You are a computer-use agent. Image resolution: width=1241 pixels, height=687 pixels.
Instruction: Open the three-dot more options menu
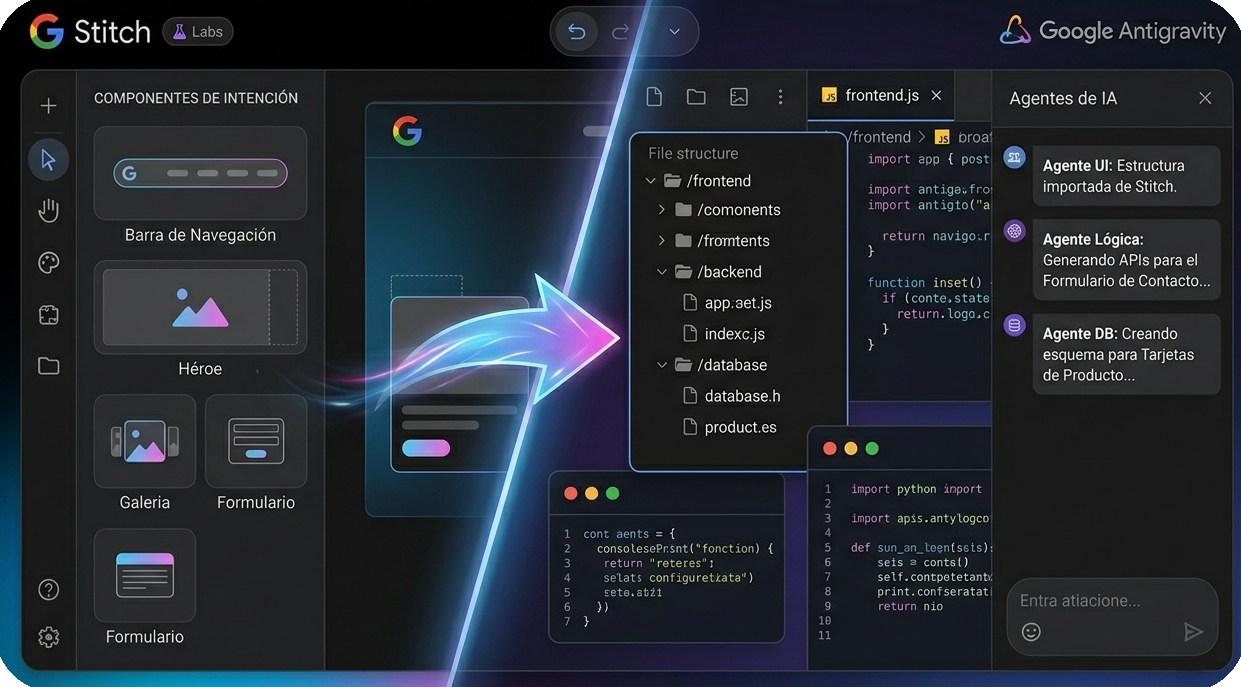tap(780, 96)
